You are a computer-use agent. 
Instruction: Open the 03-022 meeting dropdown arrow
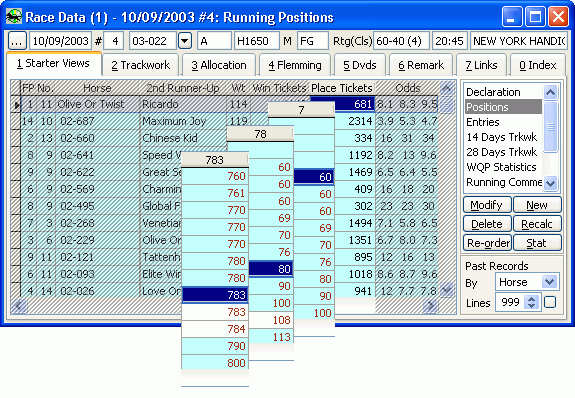[x=185, y=41]
